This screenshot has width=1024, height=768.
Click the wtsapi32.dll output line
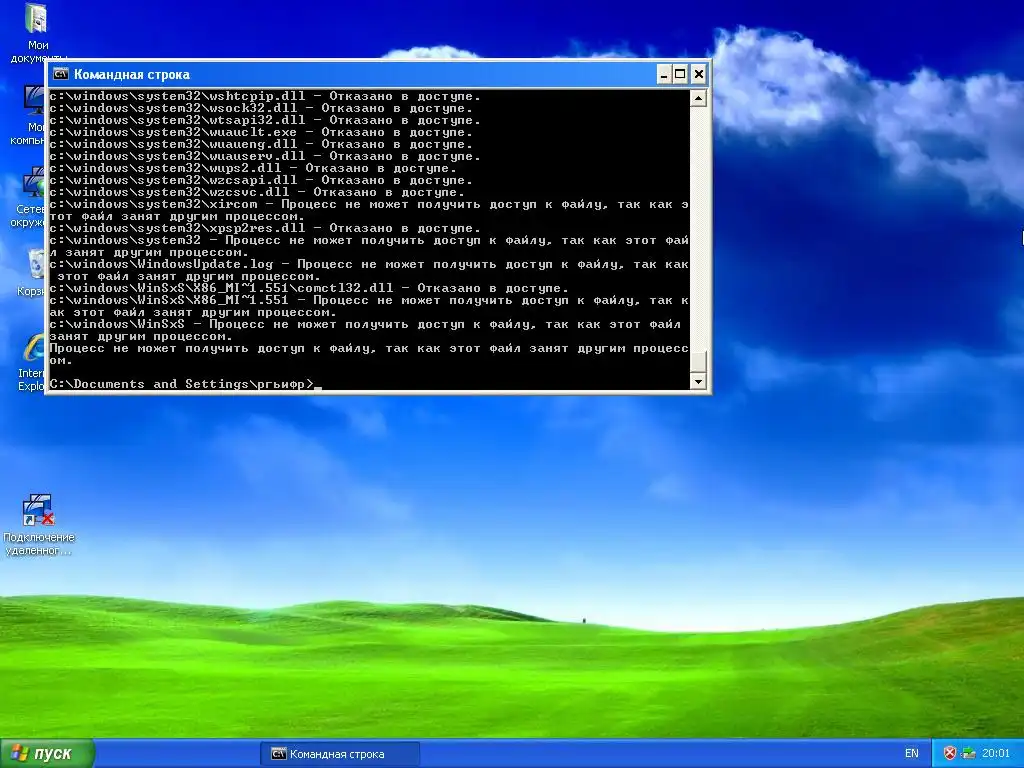pyautogui.click(x=264, y=120)
